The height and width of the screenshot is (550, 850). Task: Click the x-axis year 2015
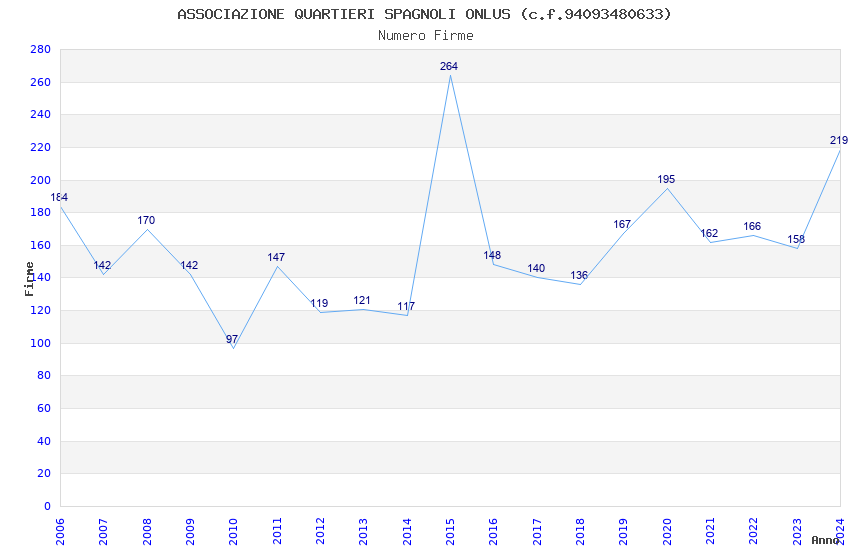point(450,532)
